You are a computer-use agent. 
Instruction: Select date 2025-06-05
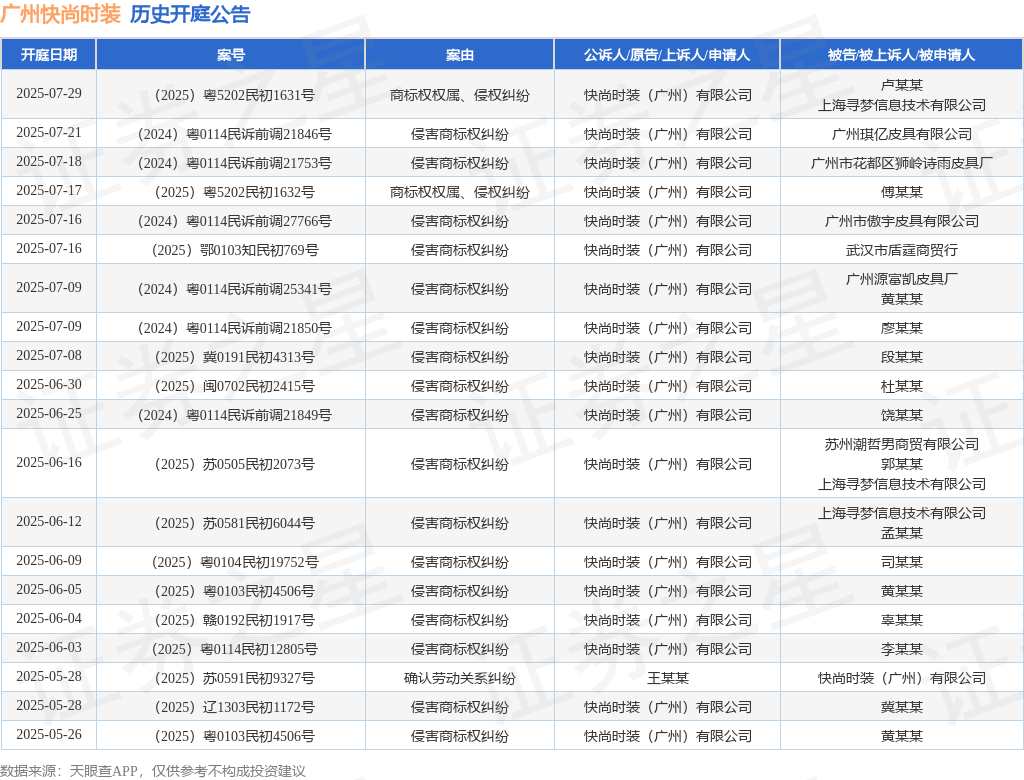point(49,589)
